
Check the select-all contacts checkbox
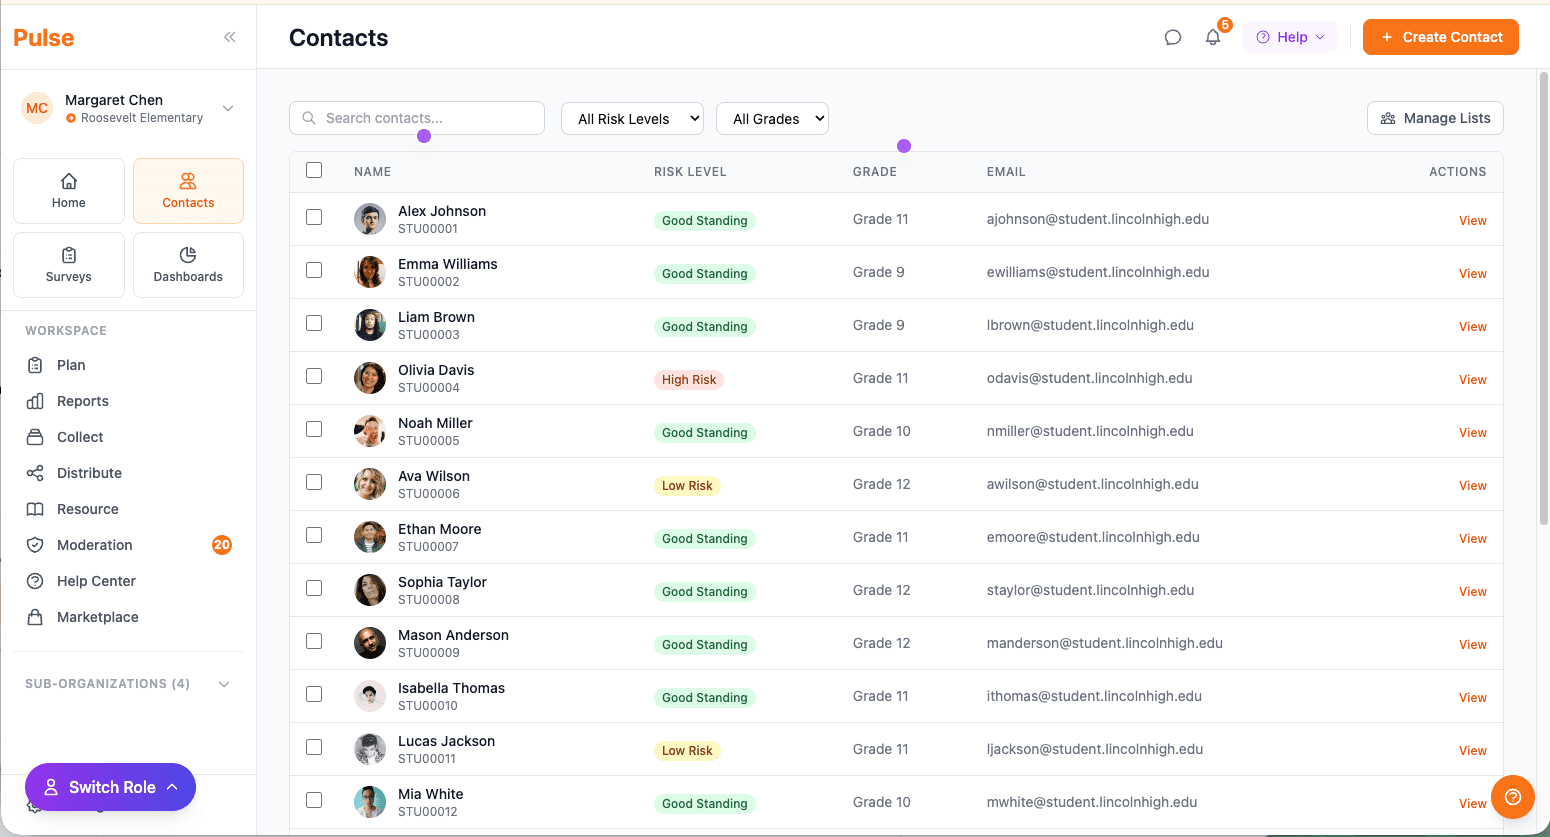pos(314,170)
